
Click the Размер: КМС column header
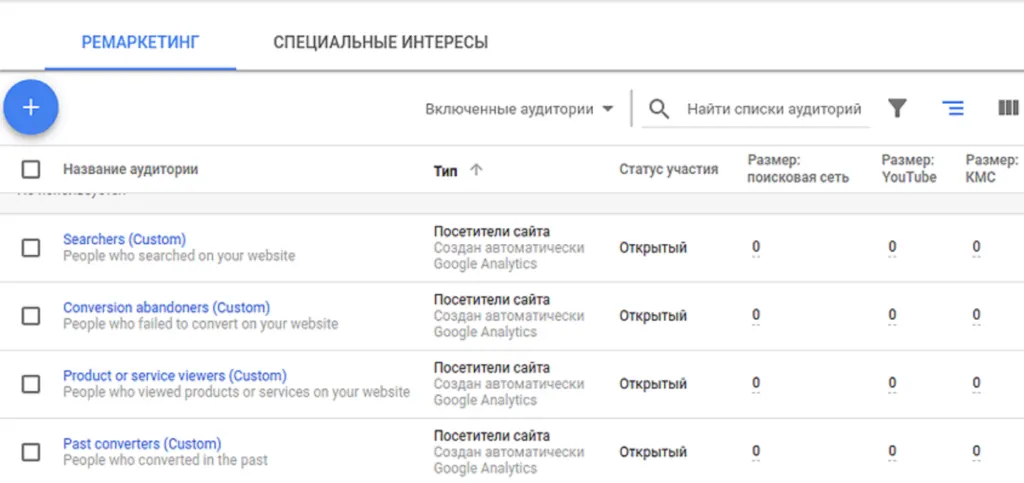(x=991, y=169)
